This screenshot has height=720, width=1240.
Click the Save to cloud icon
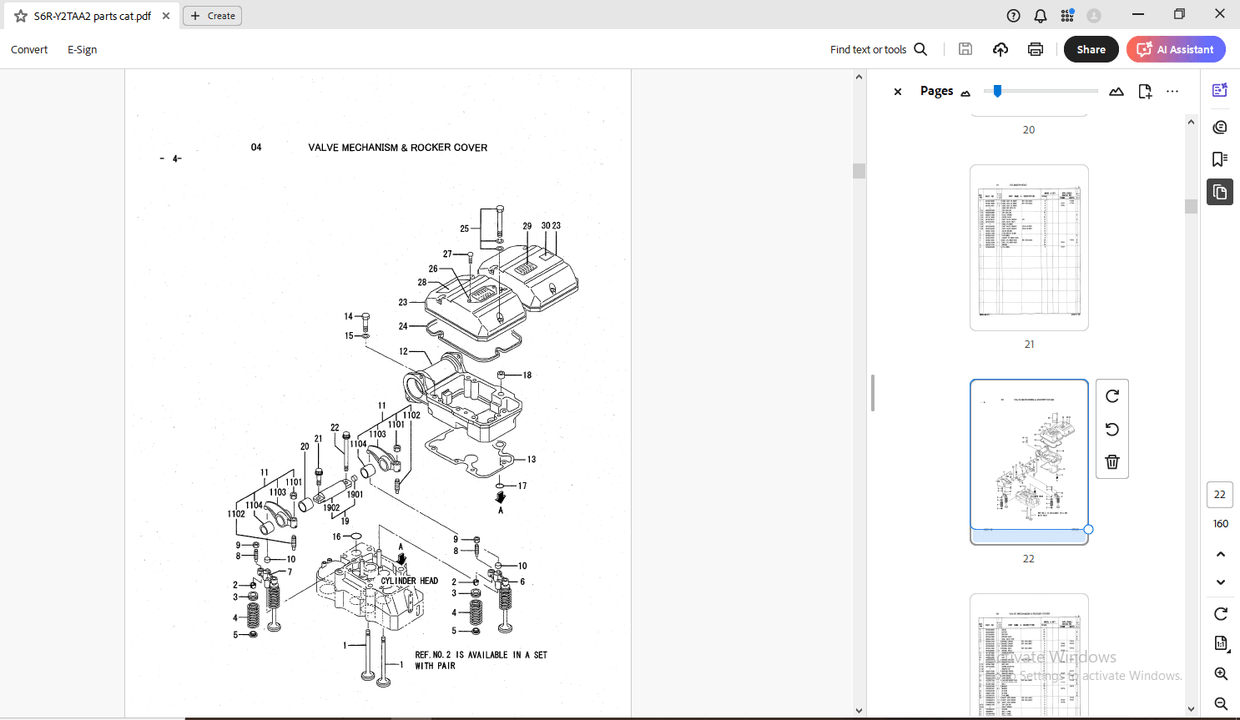[x=1000, y=49]
